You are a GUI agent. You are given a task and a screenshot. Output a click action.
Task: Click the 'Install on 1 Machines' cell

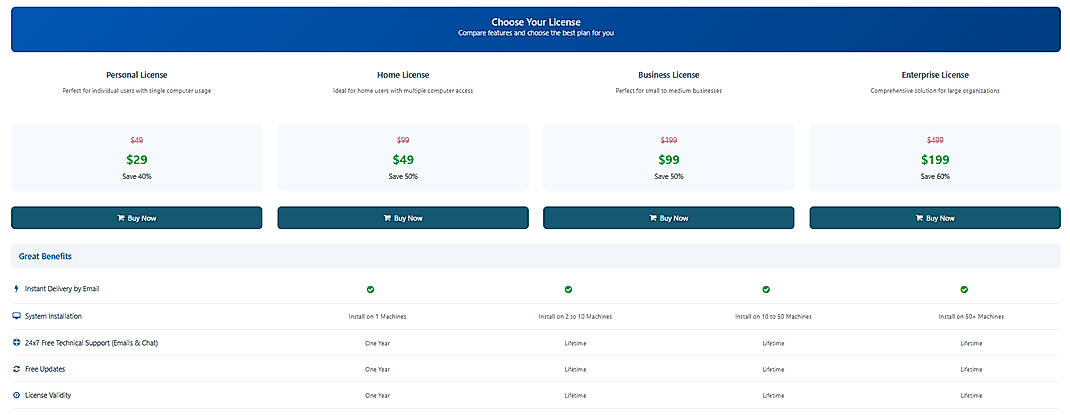coord(377,317)
